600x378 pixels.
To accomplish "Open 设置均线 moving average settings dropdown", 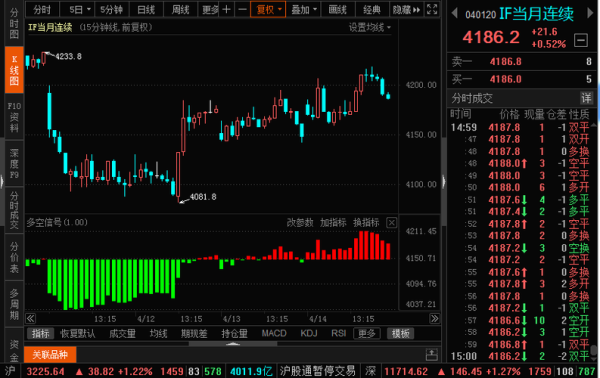I will (370, 28).
